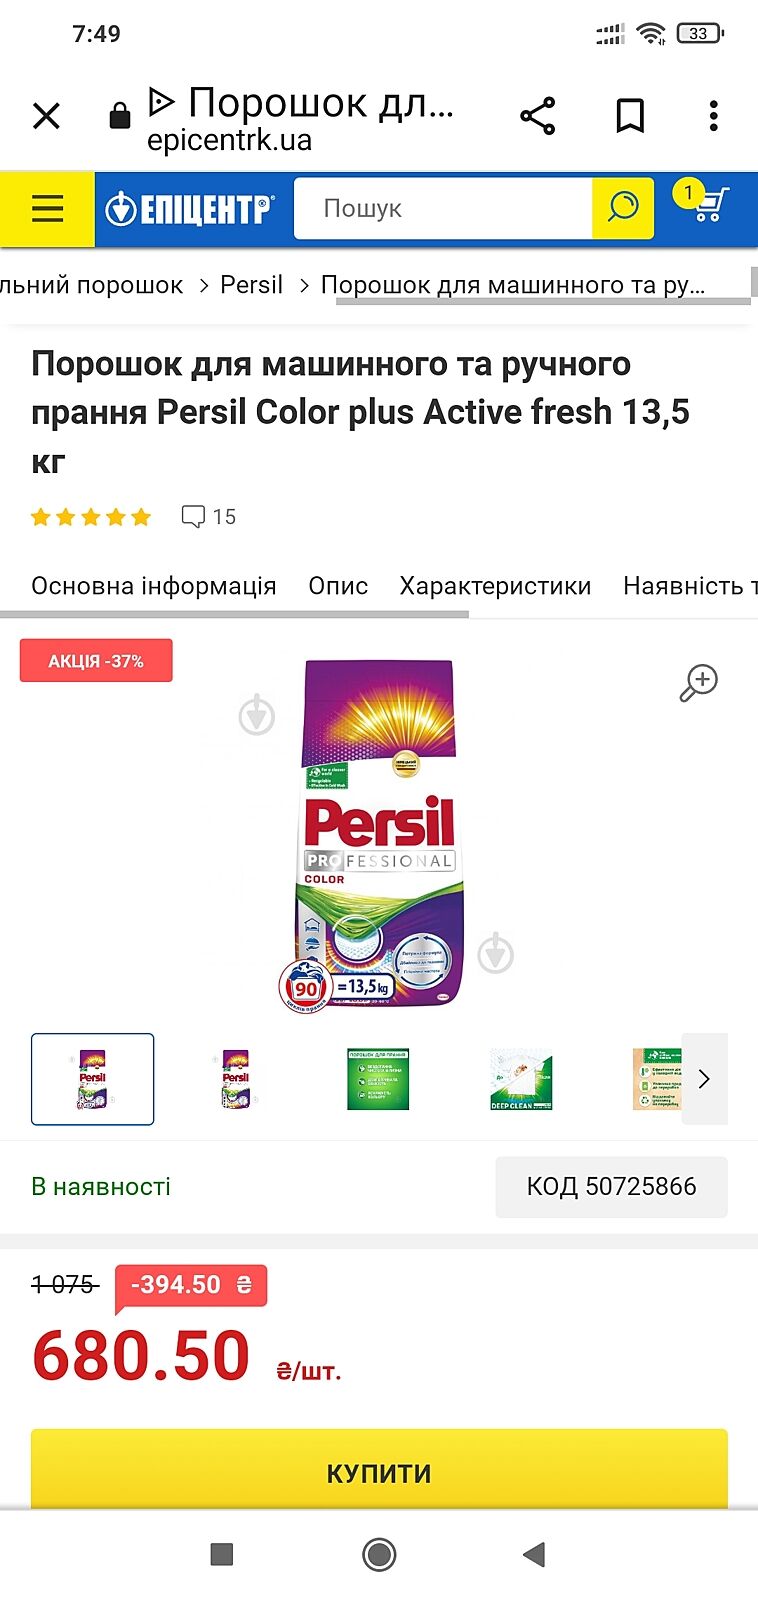Open the three-dot browser menu
This screenshot has height=1600, width=758.
click(x=713, y=116)
